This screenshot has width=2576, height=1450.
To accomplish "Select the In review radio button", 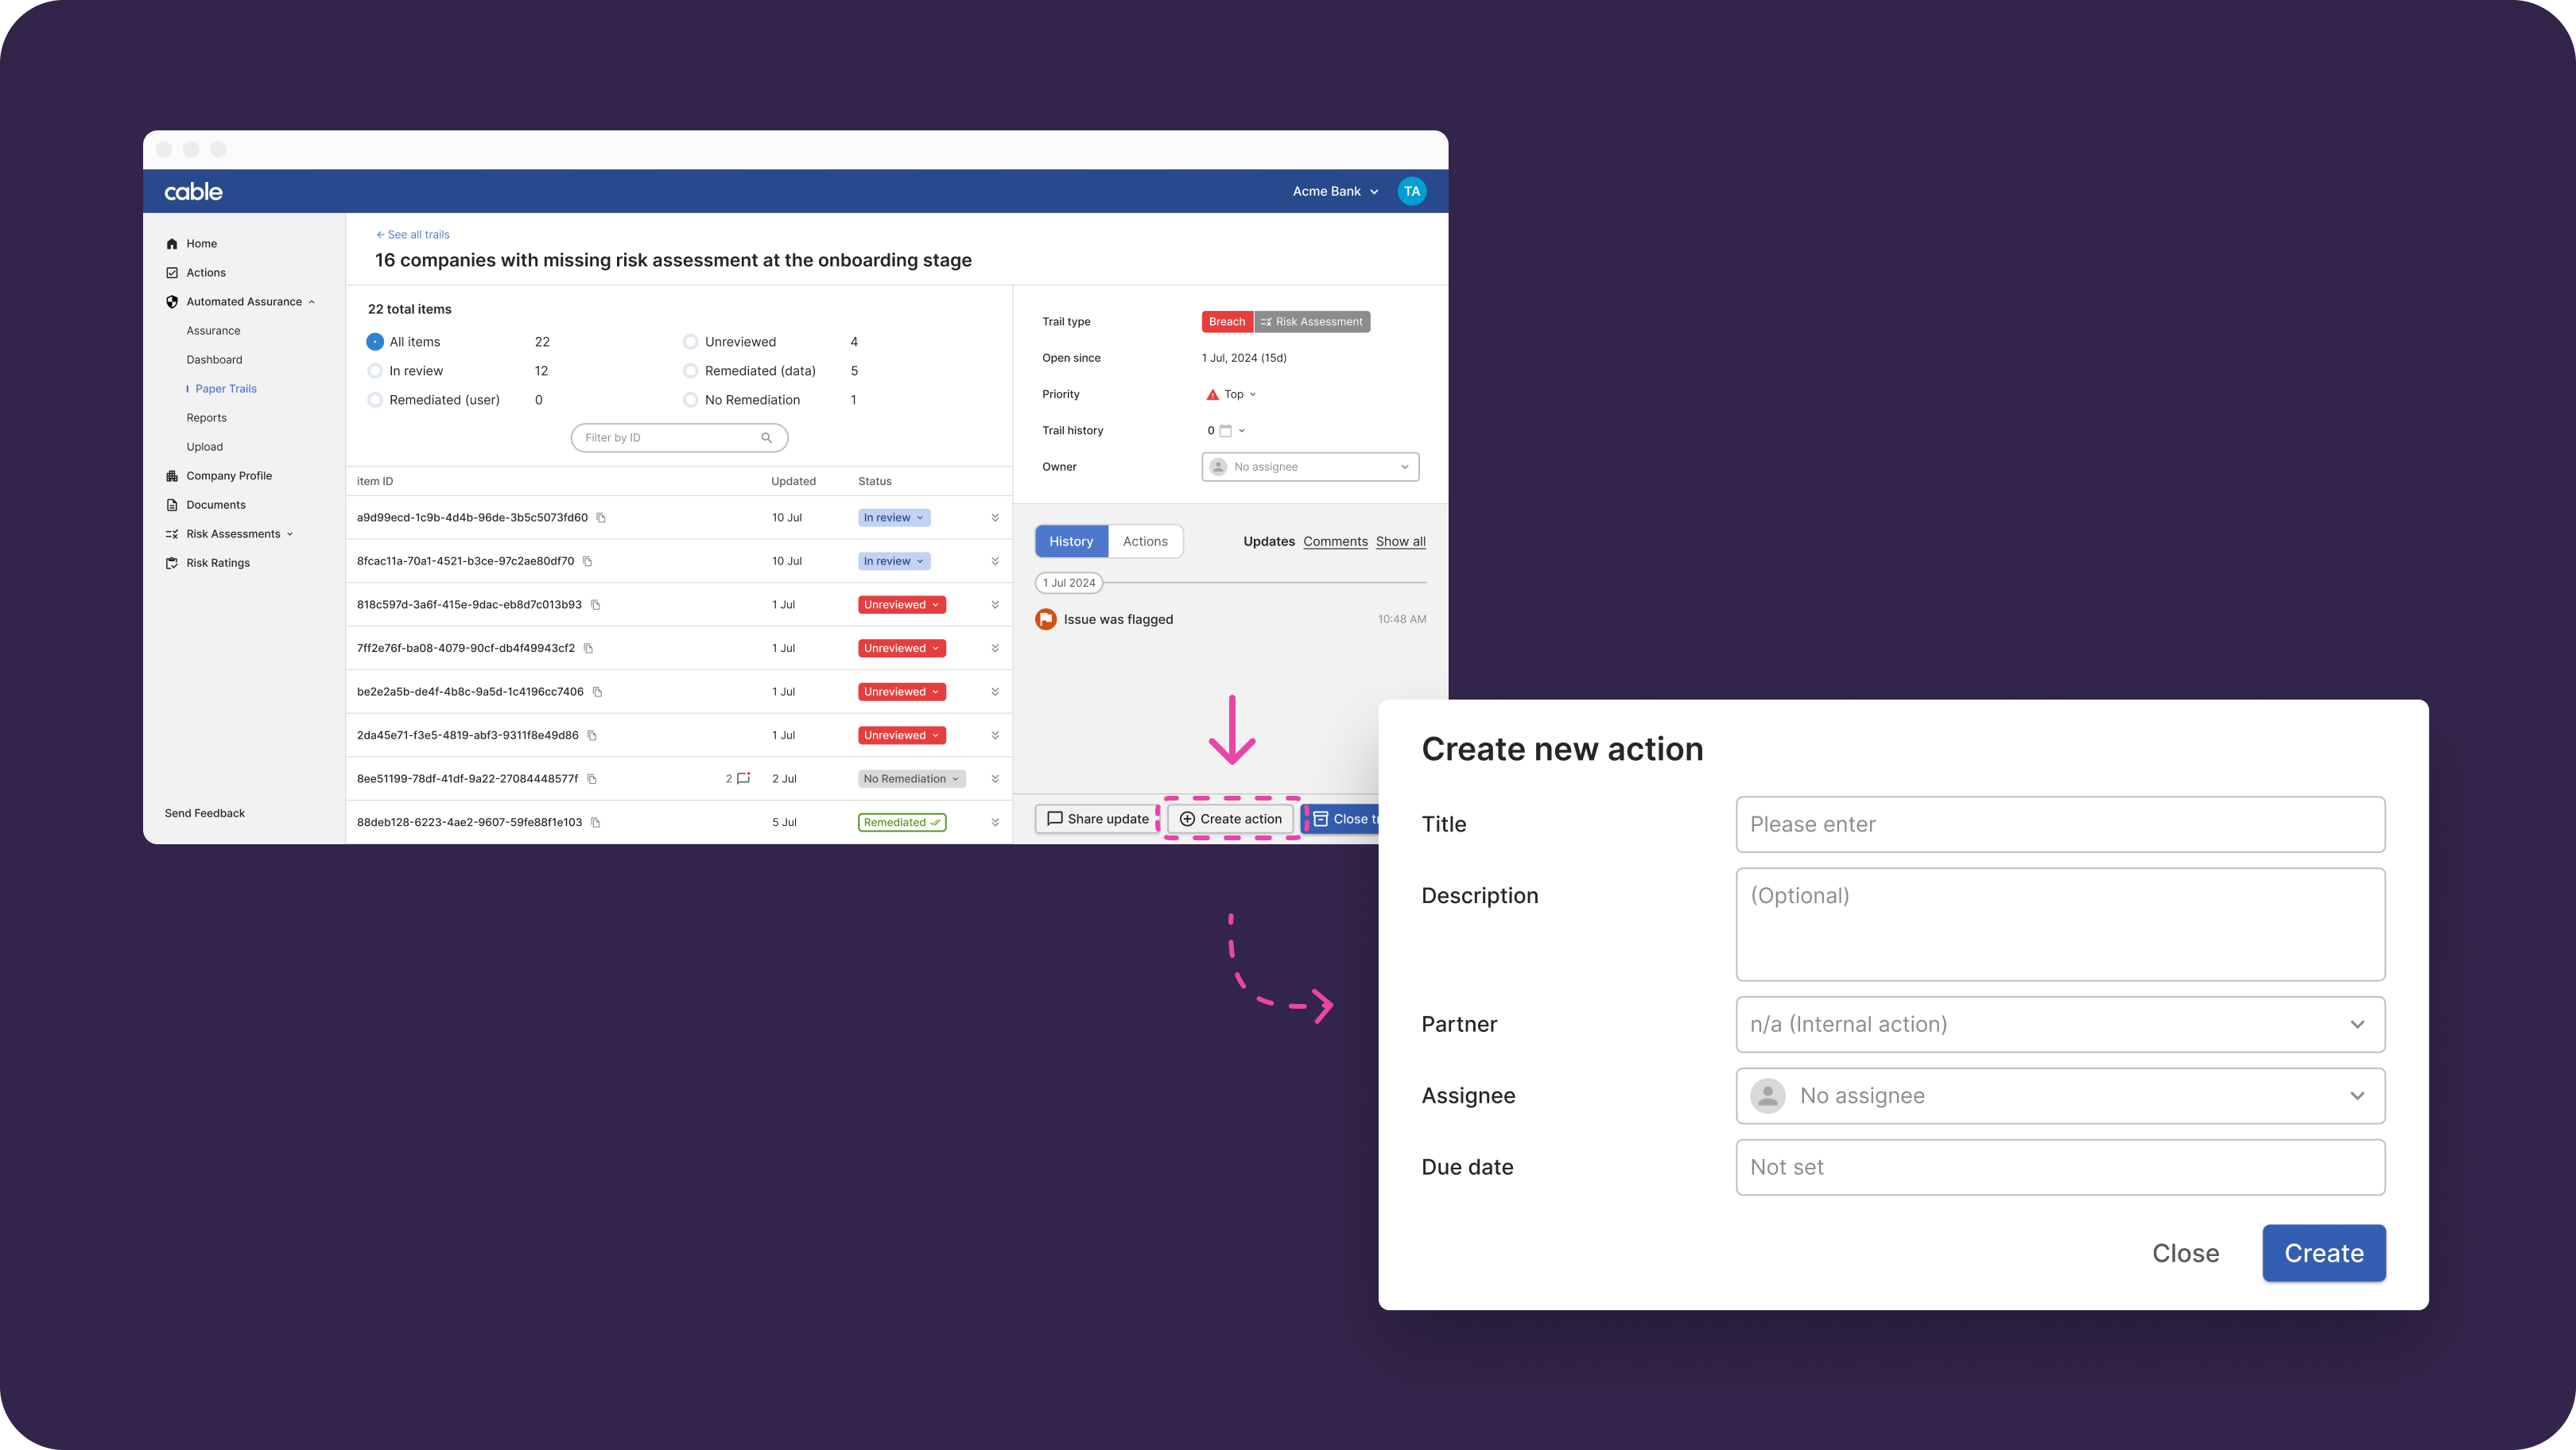I will pos(375,371).
